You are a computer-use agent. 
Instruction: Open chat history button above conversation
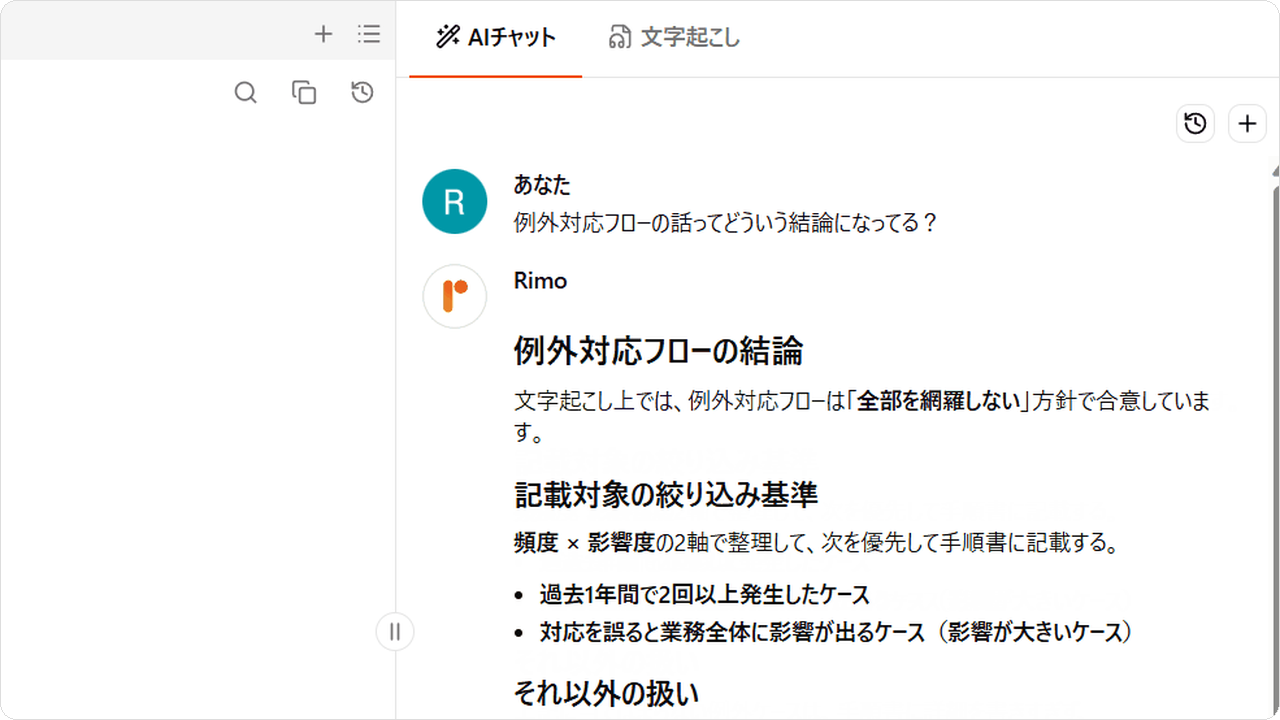click(x=1195, y=124)
